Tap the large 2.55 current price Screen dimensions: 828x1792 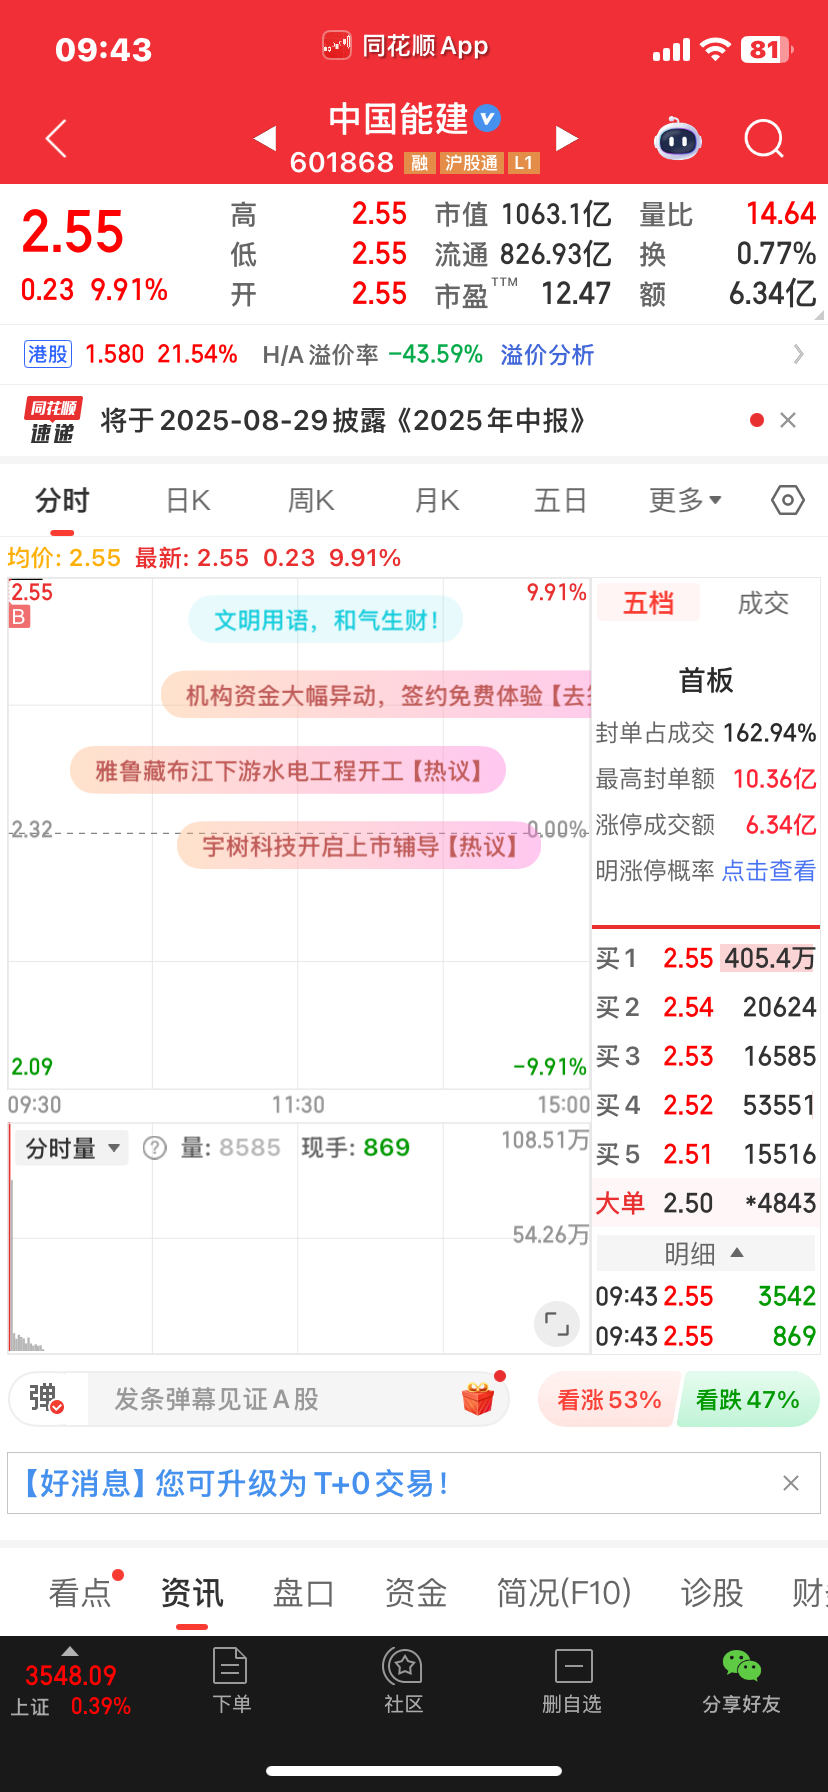point(72,232)
